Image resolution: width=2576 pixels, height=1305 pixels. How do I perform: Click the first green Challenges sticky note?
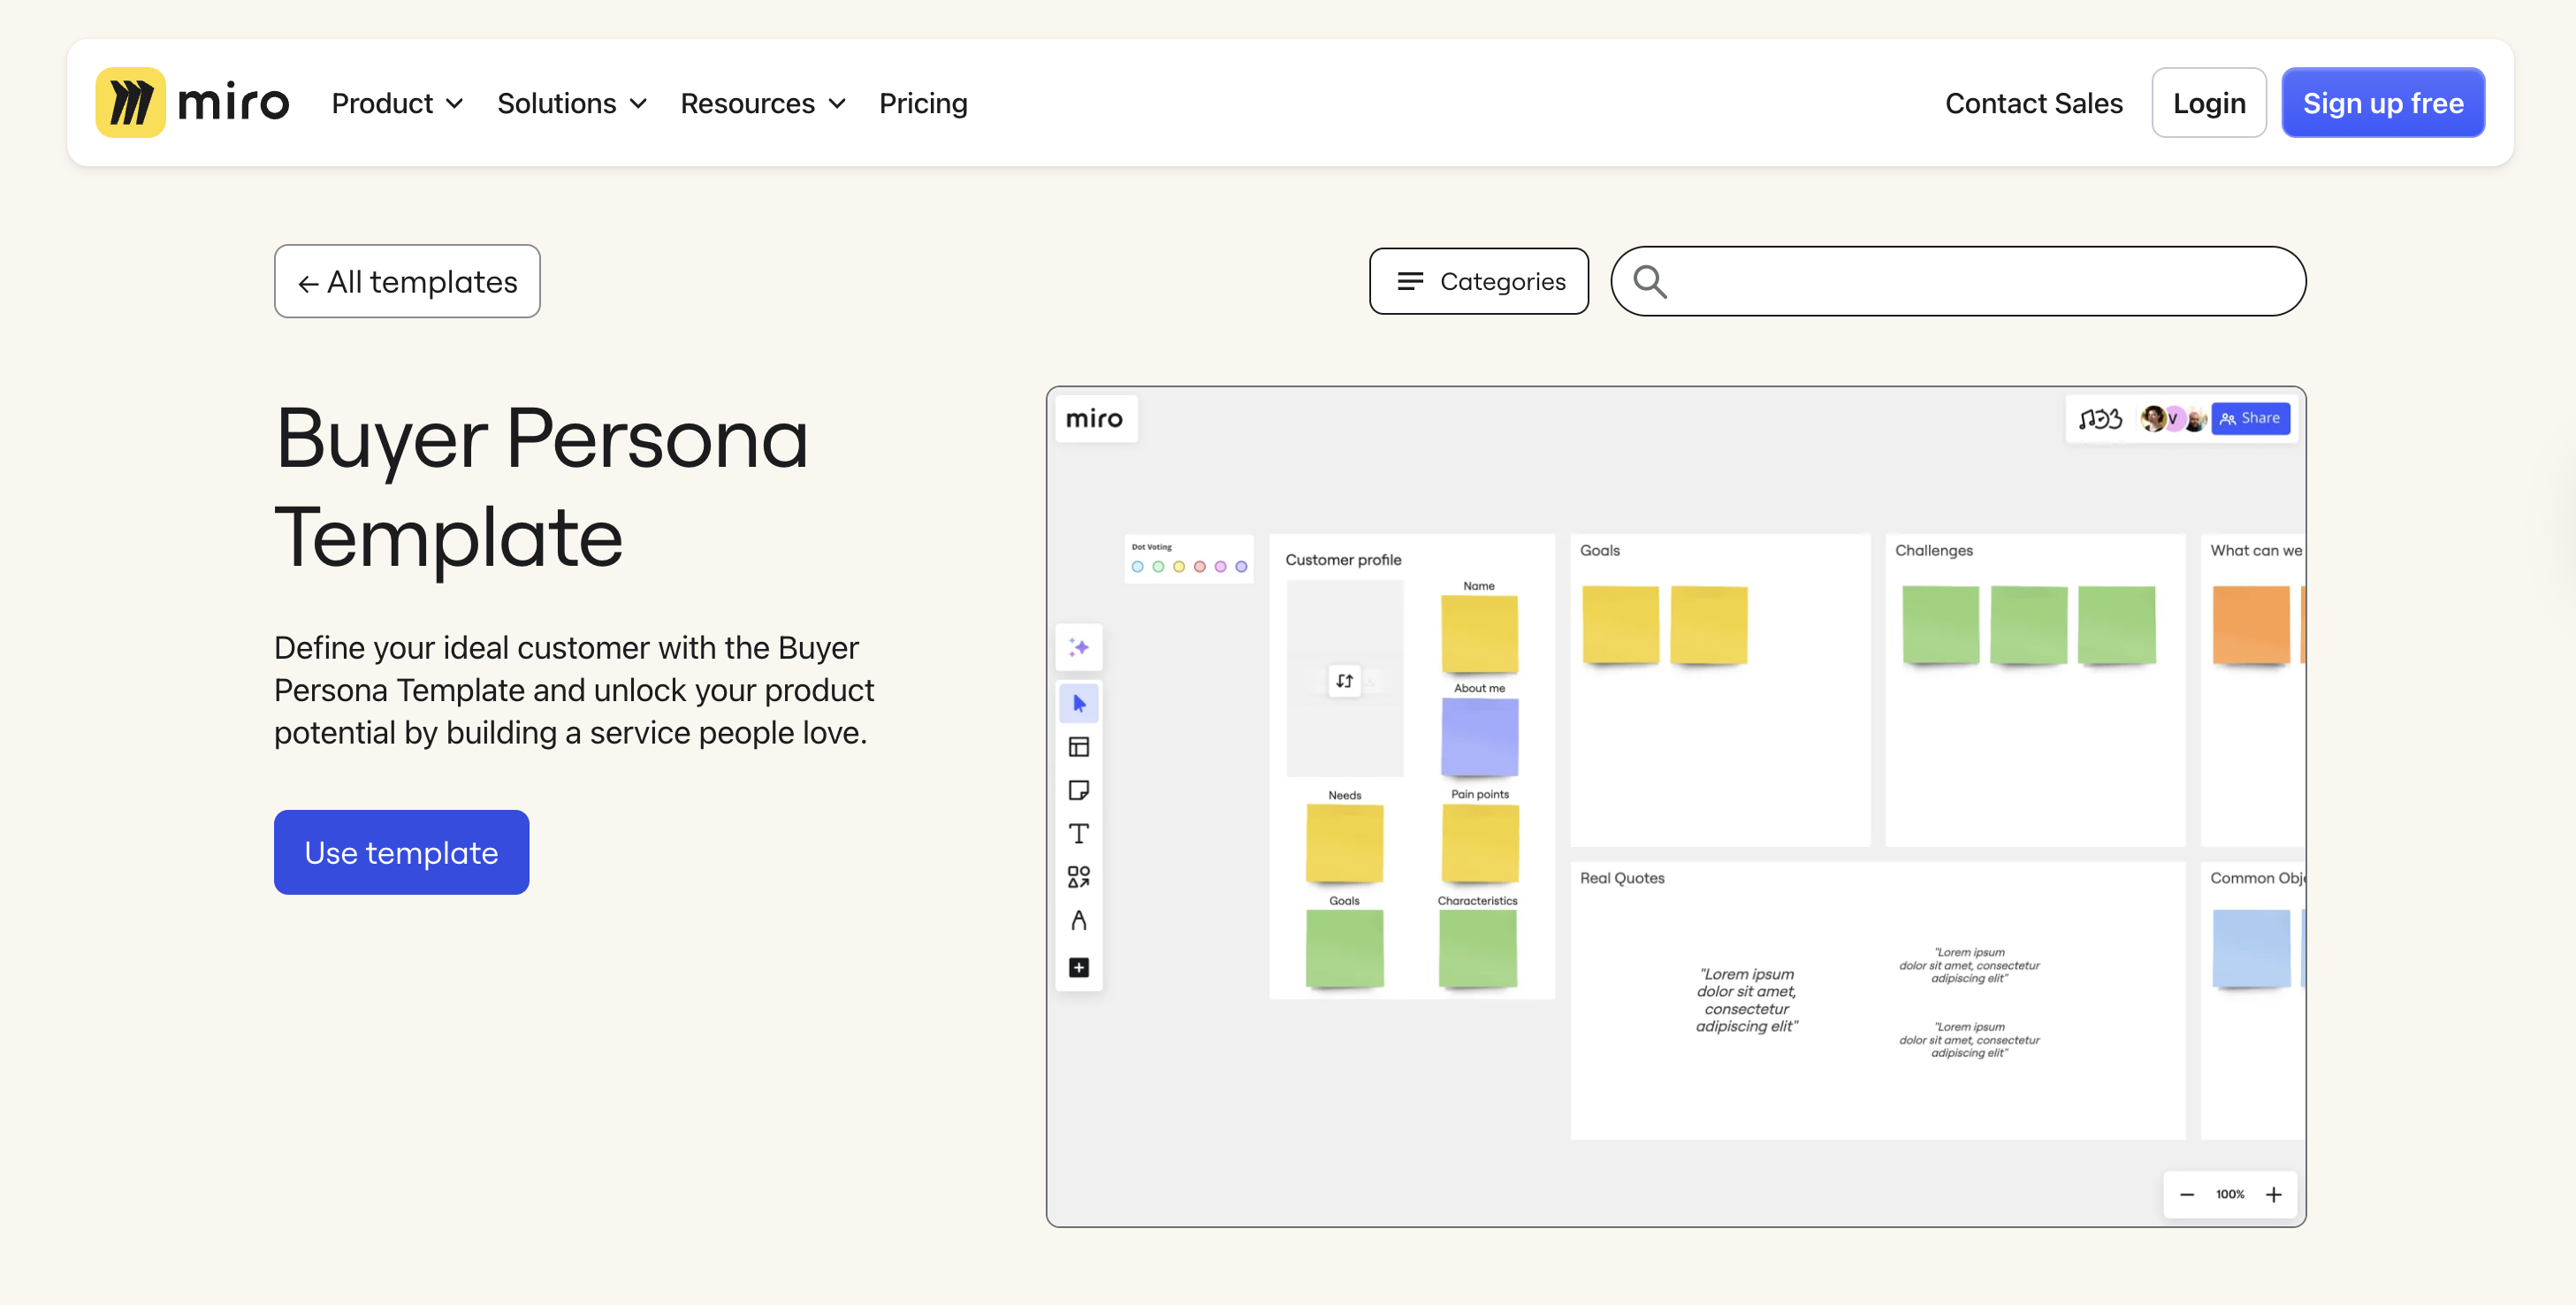[x=1941, y=625]
